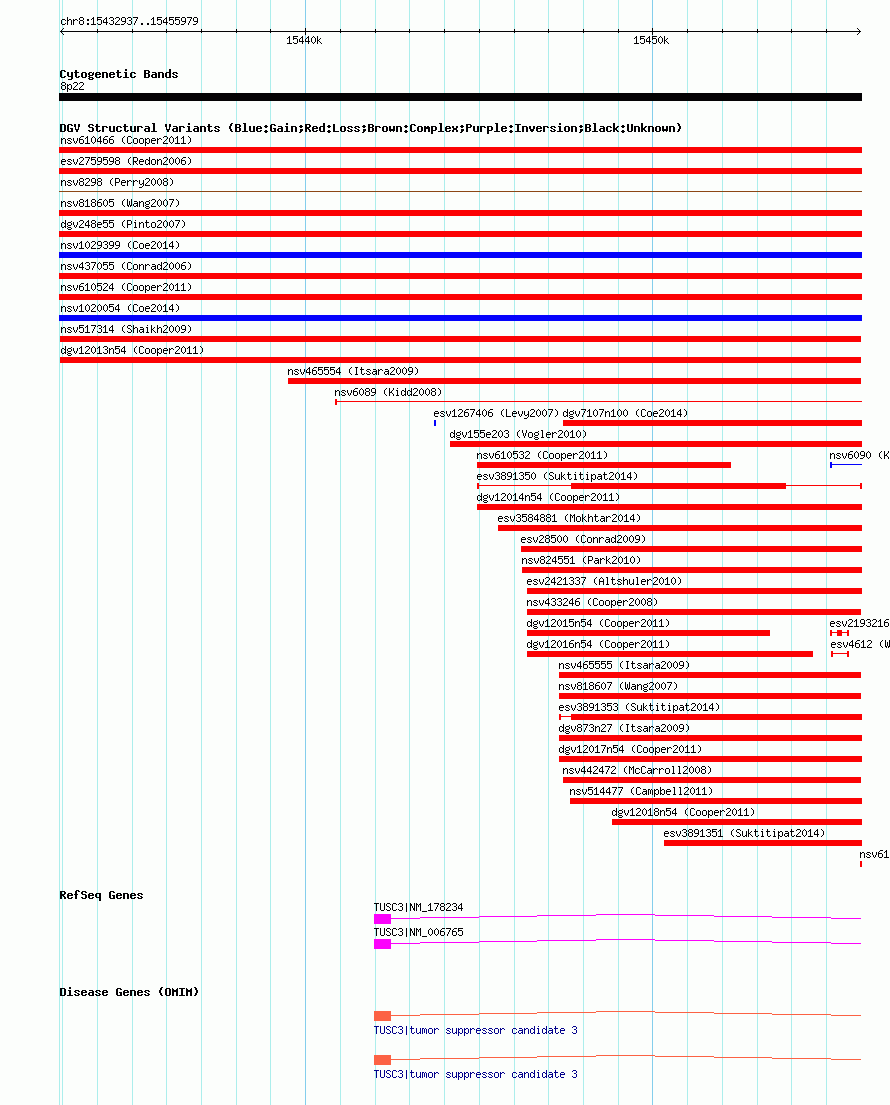The image size is (890, 1105).
Task: Click nsv1029399 (Coe2014) label
Action: pos(120,245)
